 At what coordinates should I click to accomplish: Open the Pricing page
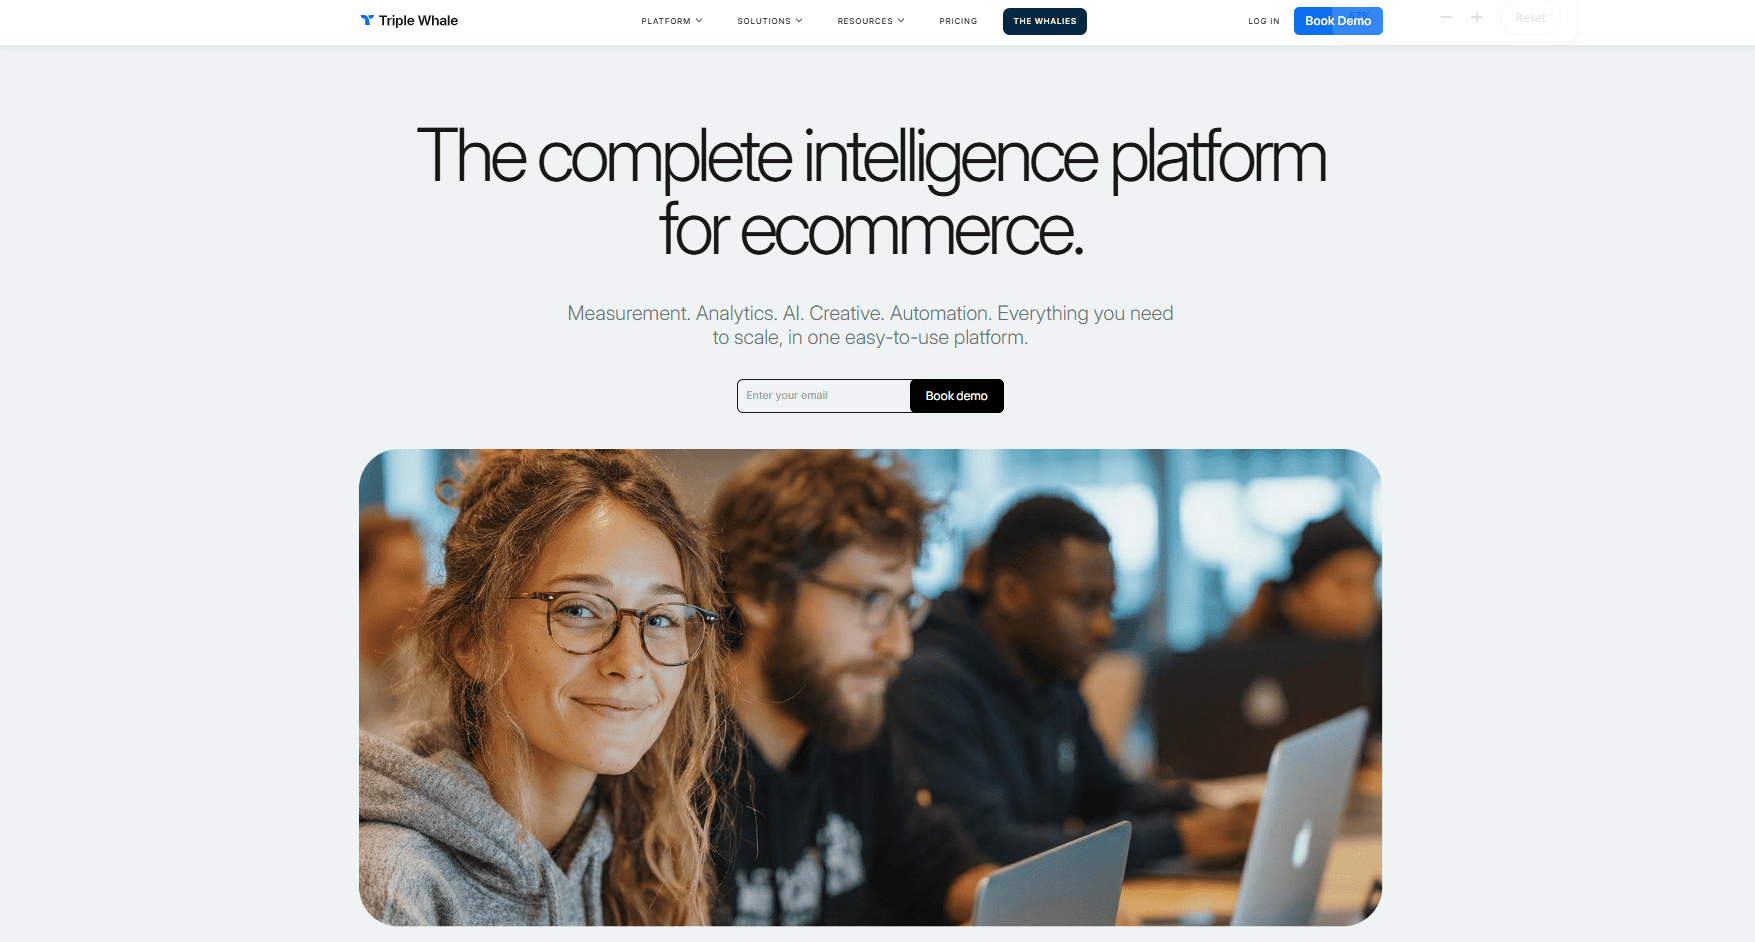pos(958,21)
